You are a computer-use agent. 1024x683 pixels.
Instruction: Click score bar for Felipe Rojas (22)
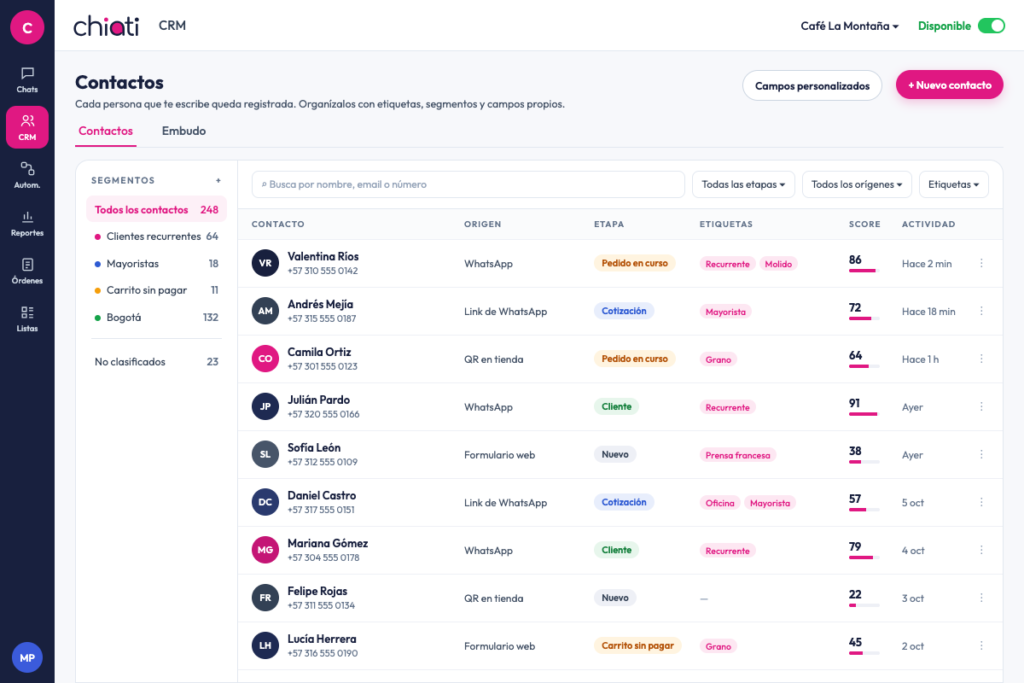(864, 605)
